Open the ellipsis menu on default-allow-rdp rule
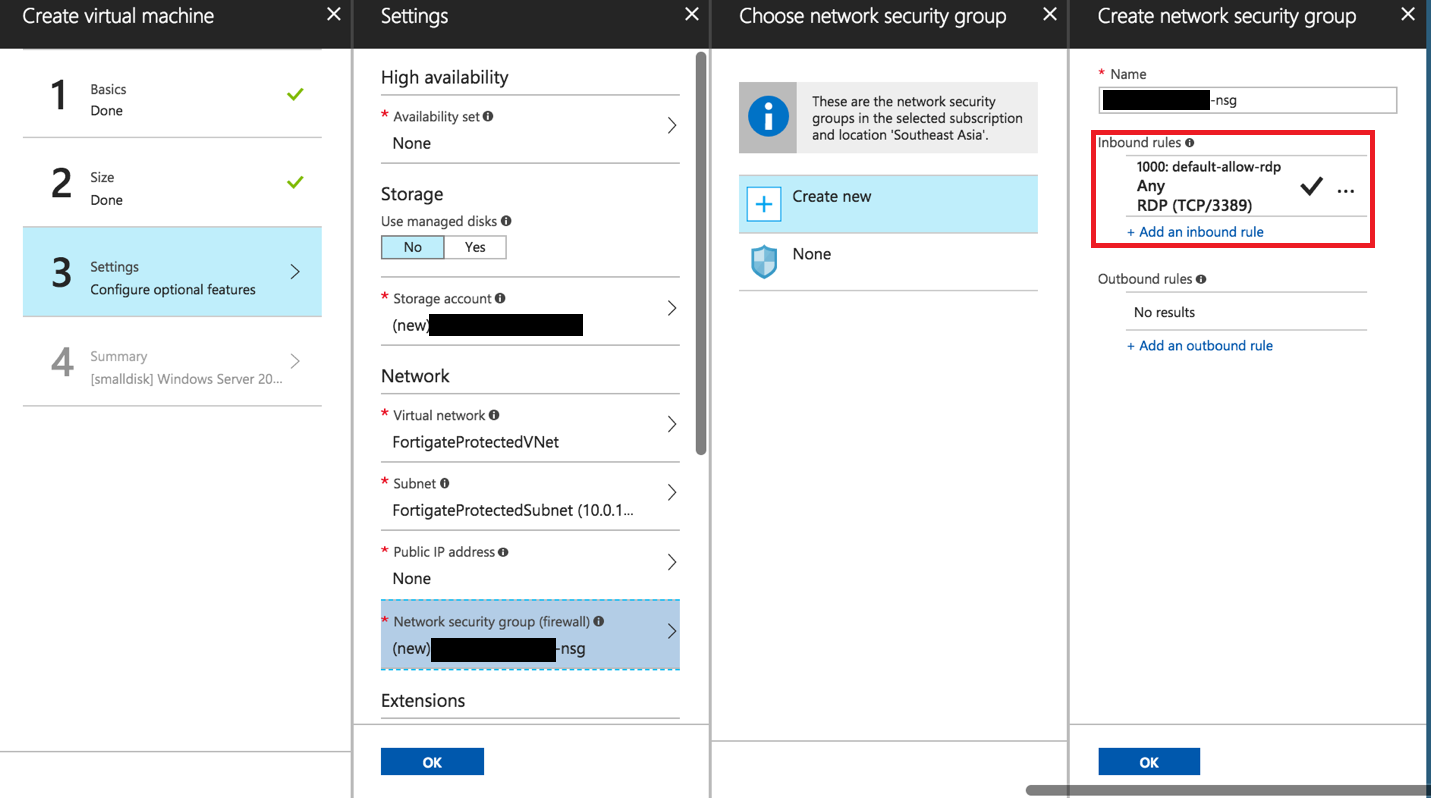This screenshot has width=1431, height=798. tap(1346, 190)
